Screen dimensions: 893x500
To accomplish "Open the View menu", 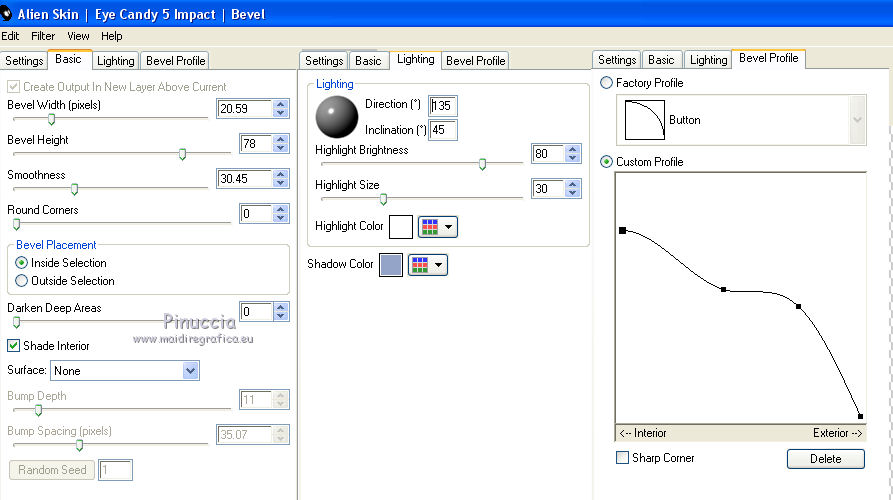I will [78, 36].
